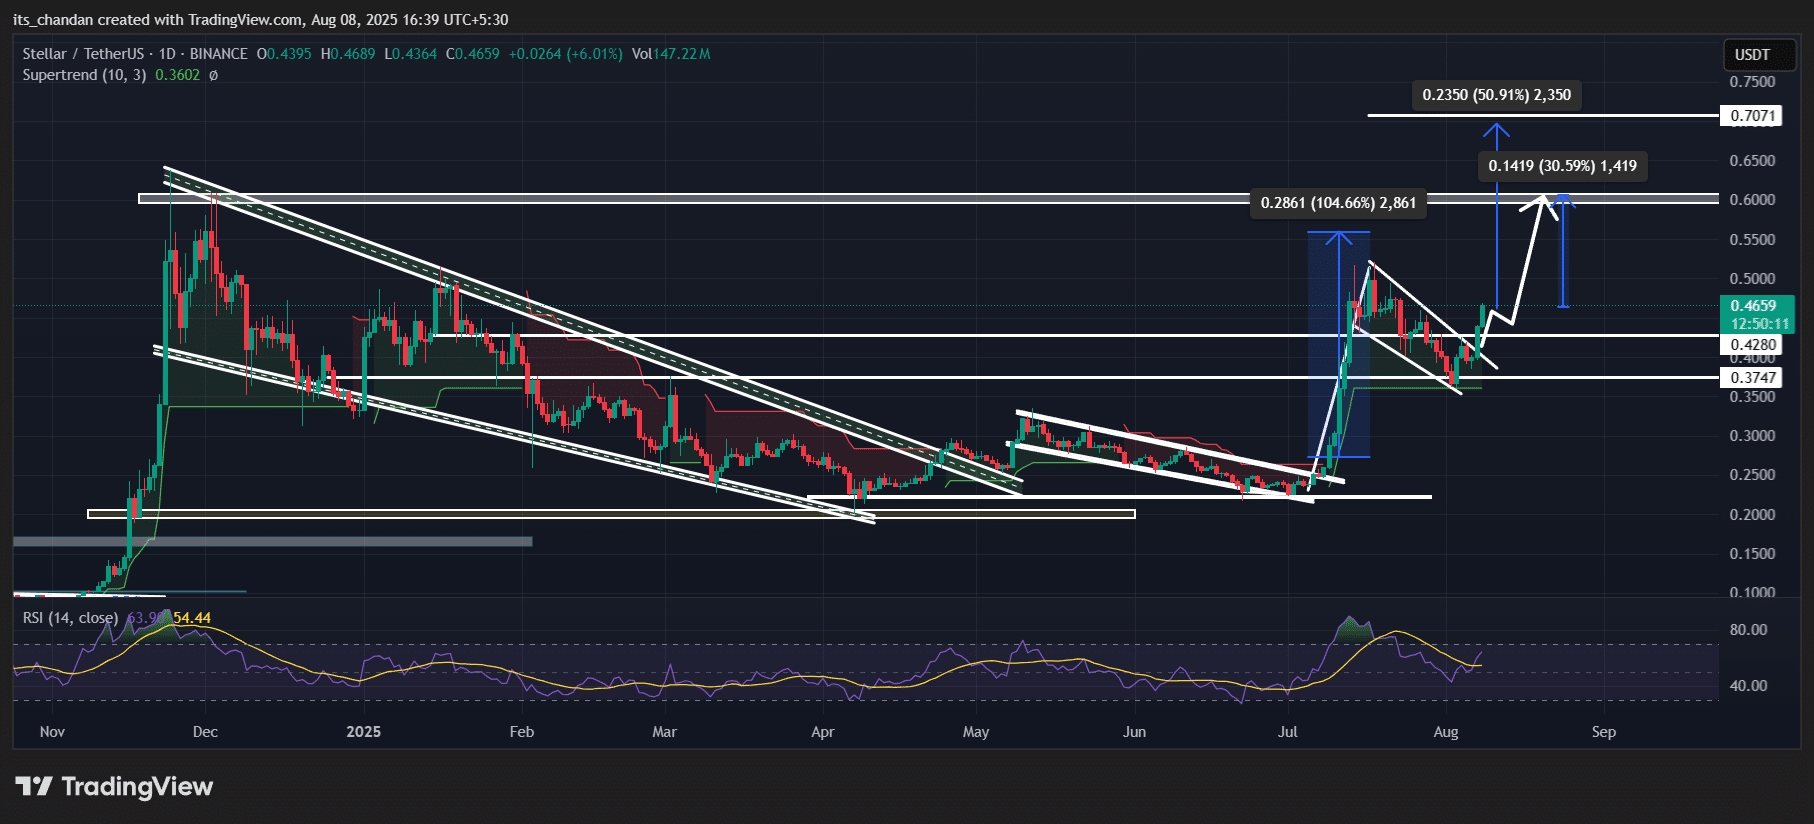Click the blue arrowhead below the 0.7071 line
1814x824 pixels.
click(1496, 131)
